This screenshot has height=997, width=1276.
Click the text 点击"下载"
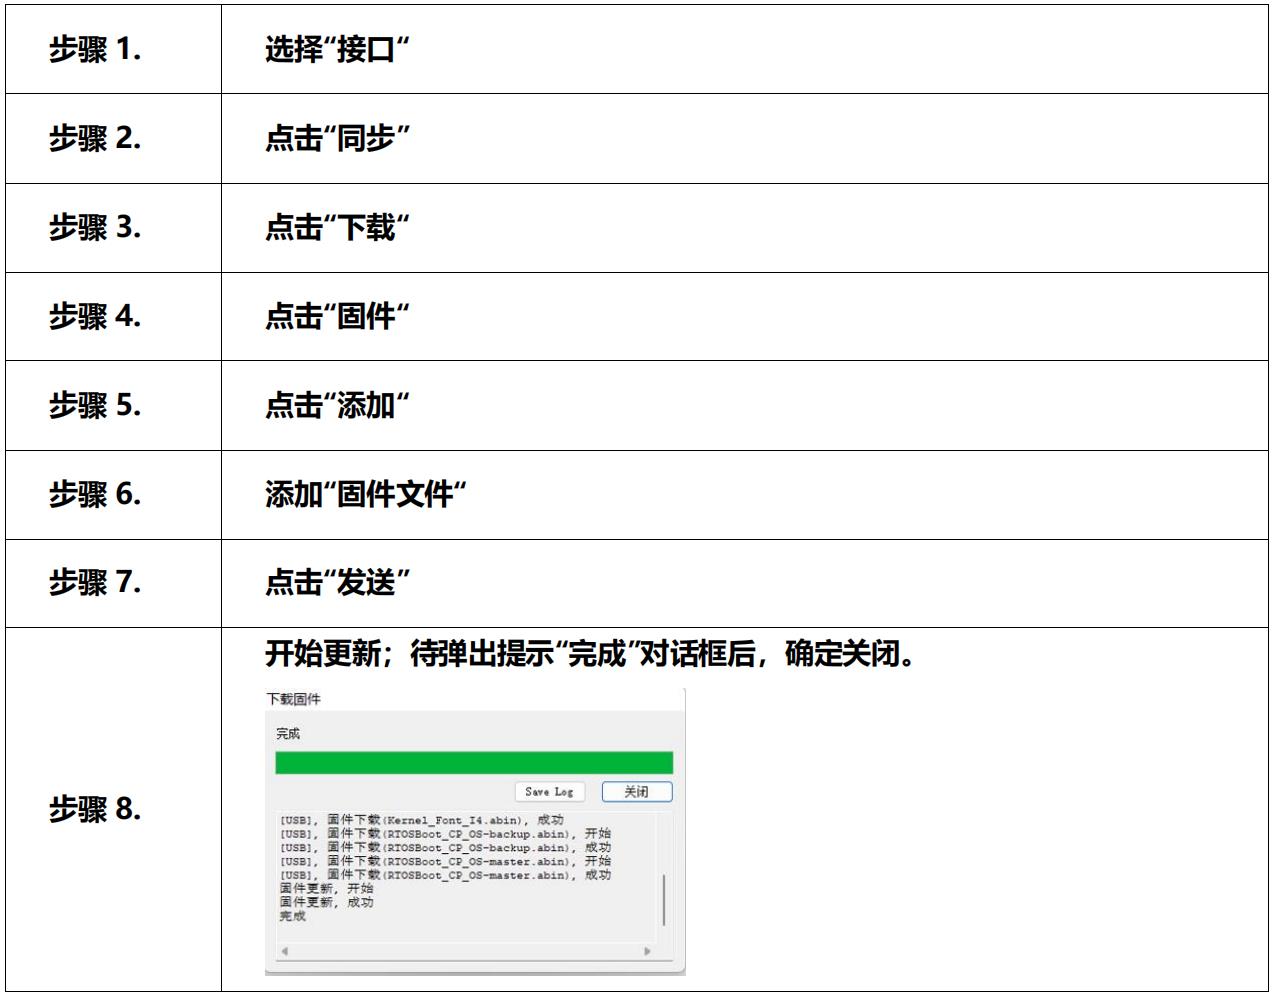pos(337,227)
